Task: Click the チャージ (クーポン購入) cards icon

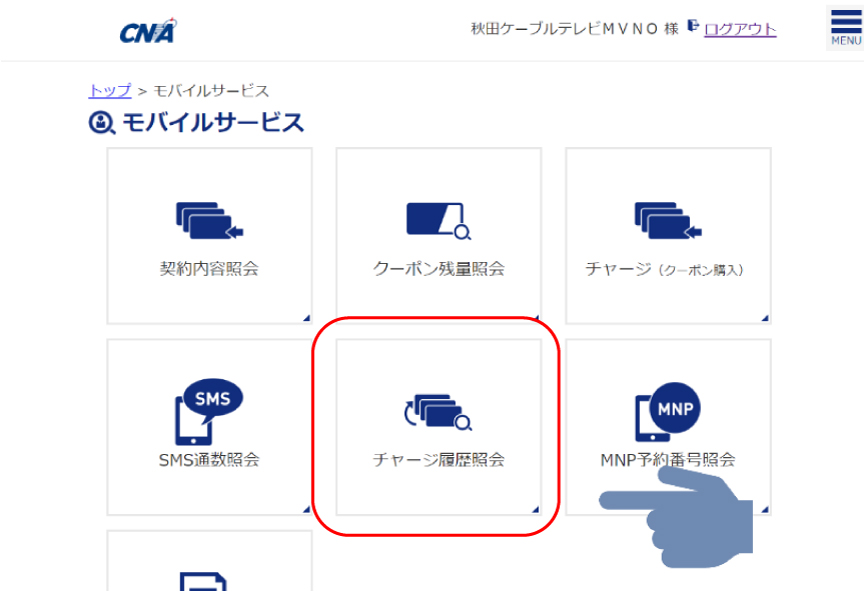Action: [668, 220]
